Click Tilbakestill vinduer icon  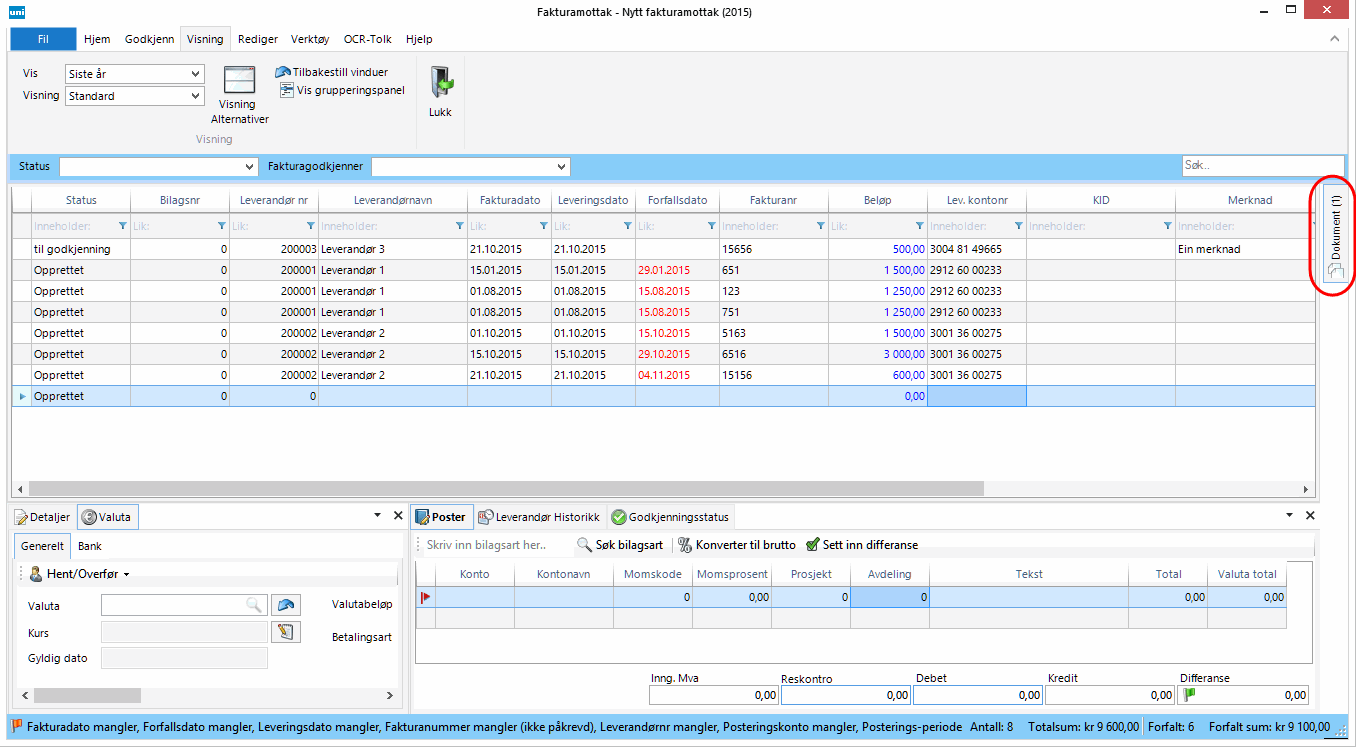pyautogui.click(x=283, y=72)
